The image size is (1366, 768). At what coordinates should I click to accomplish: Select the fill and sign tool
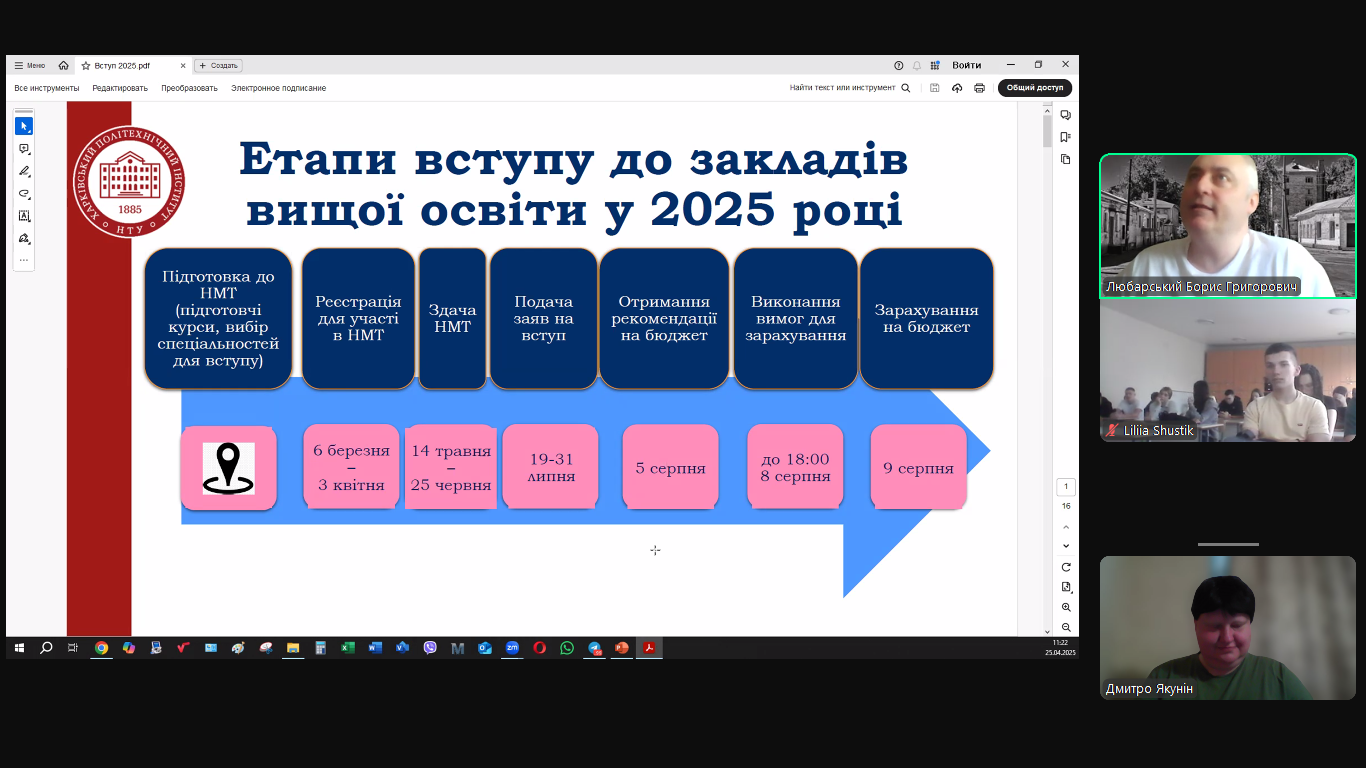24,238
